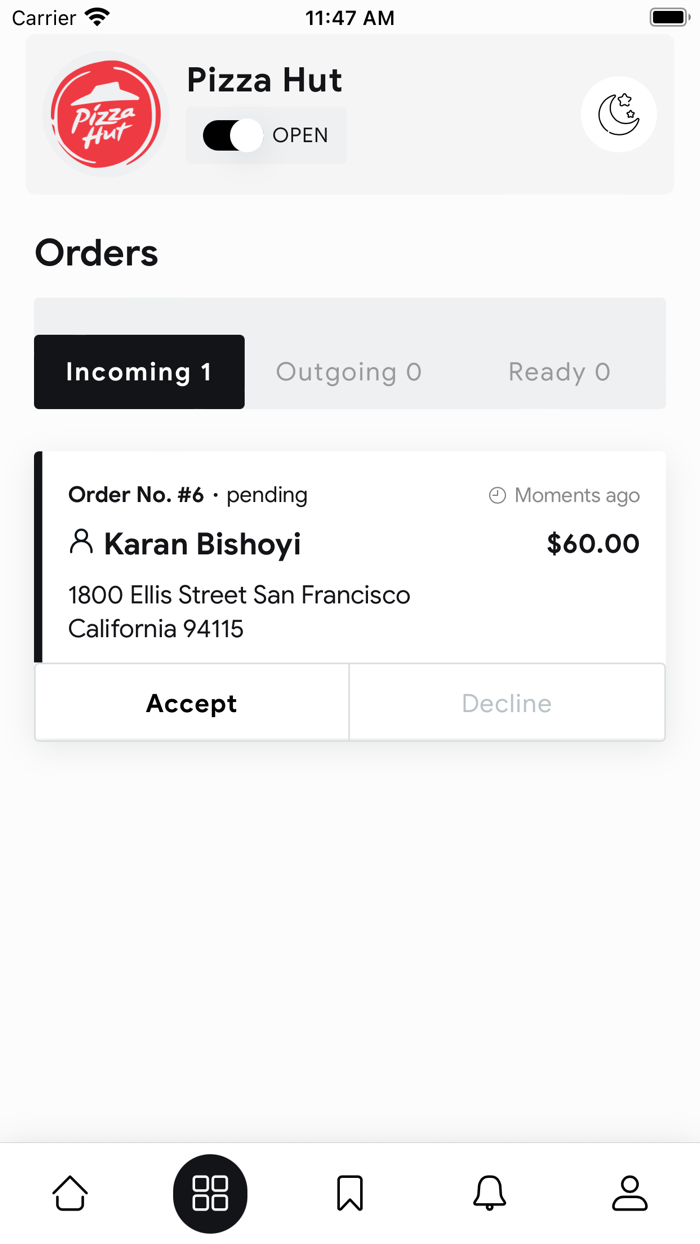Switch to the Ready 0 tab
This screenshot has height=1244, width=700.
[559, 372]
